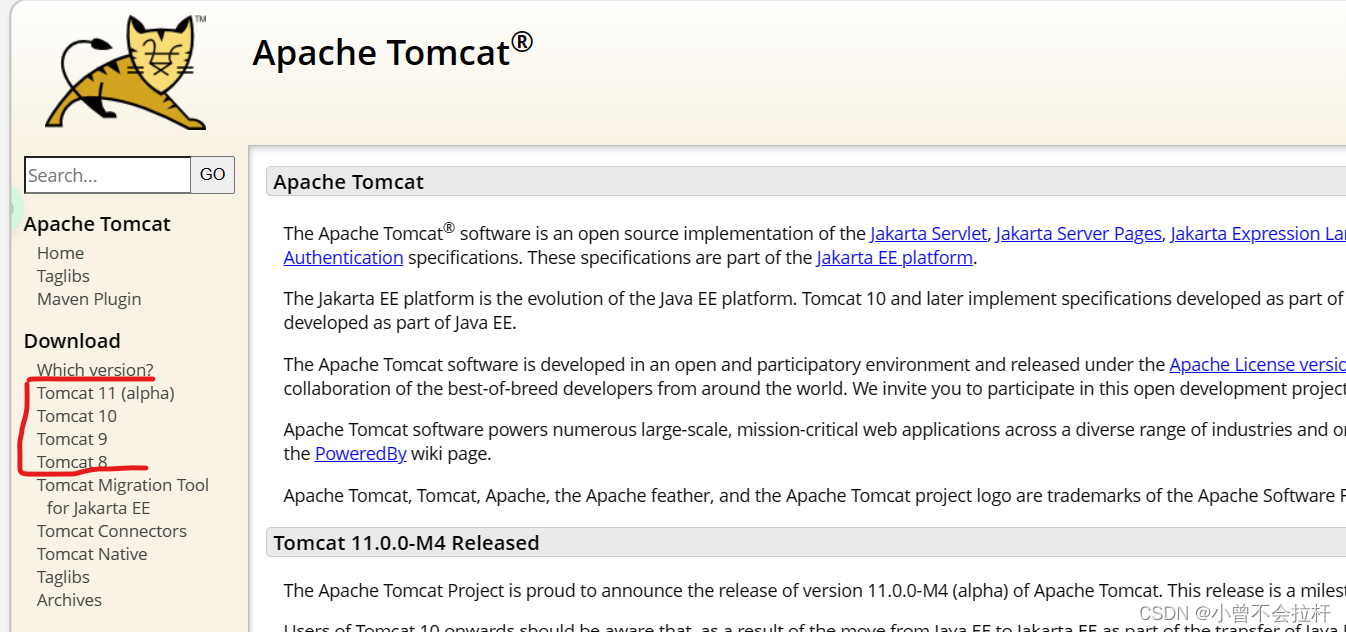The width and height of the screenshot is (1346, 632).
Task: Open Tomcat Migration Tool for Jakarta EE
Action: pyautogui.click(x=123, y=496)
